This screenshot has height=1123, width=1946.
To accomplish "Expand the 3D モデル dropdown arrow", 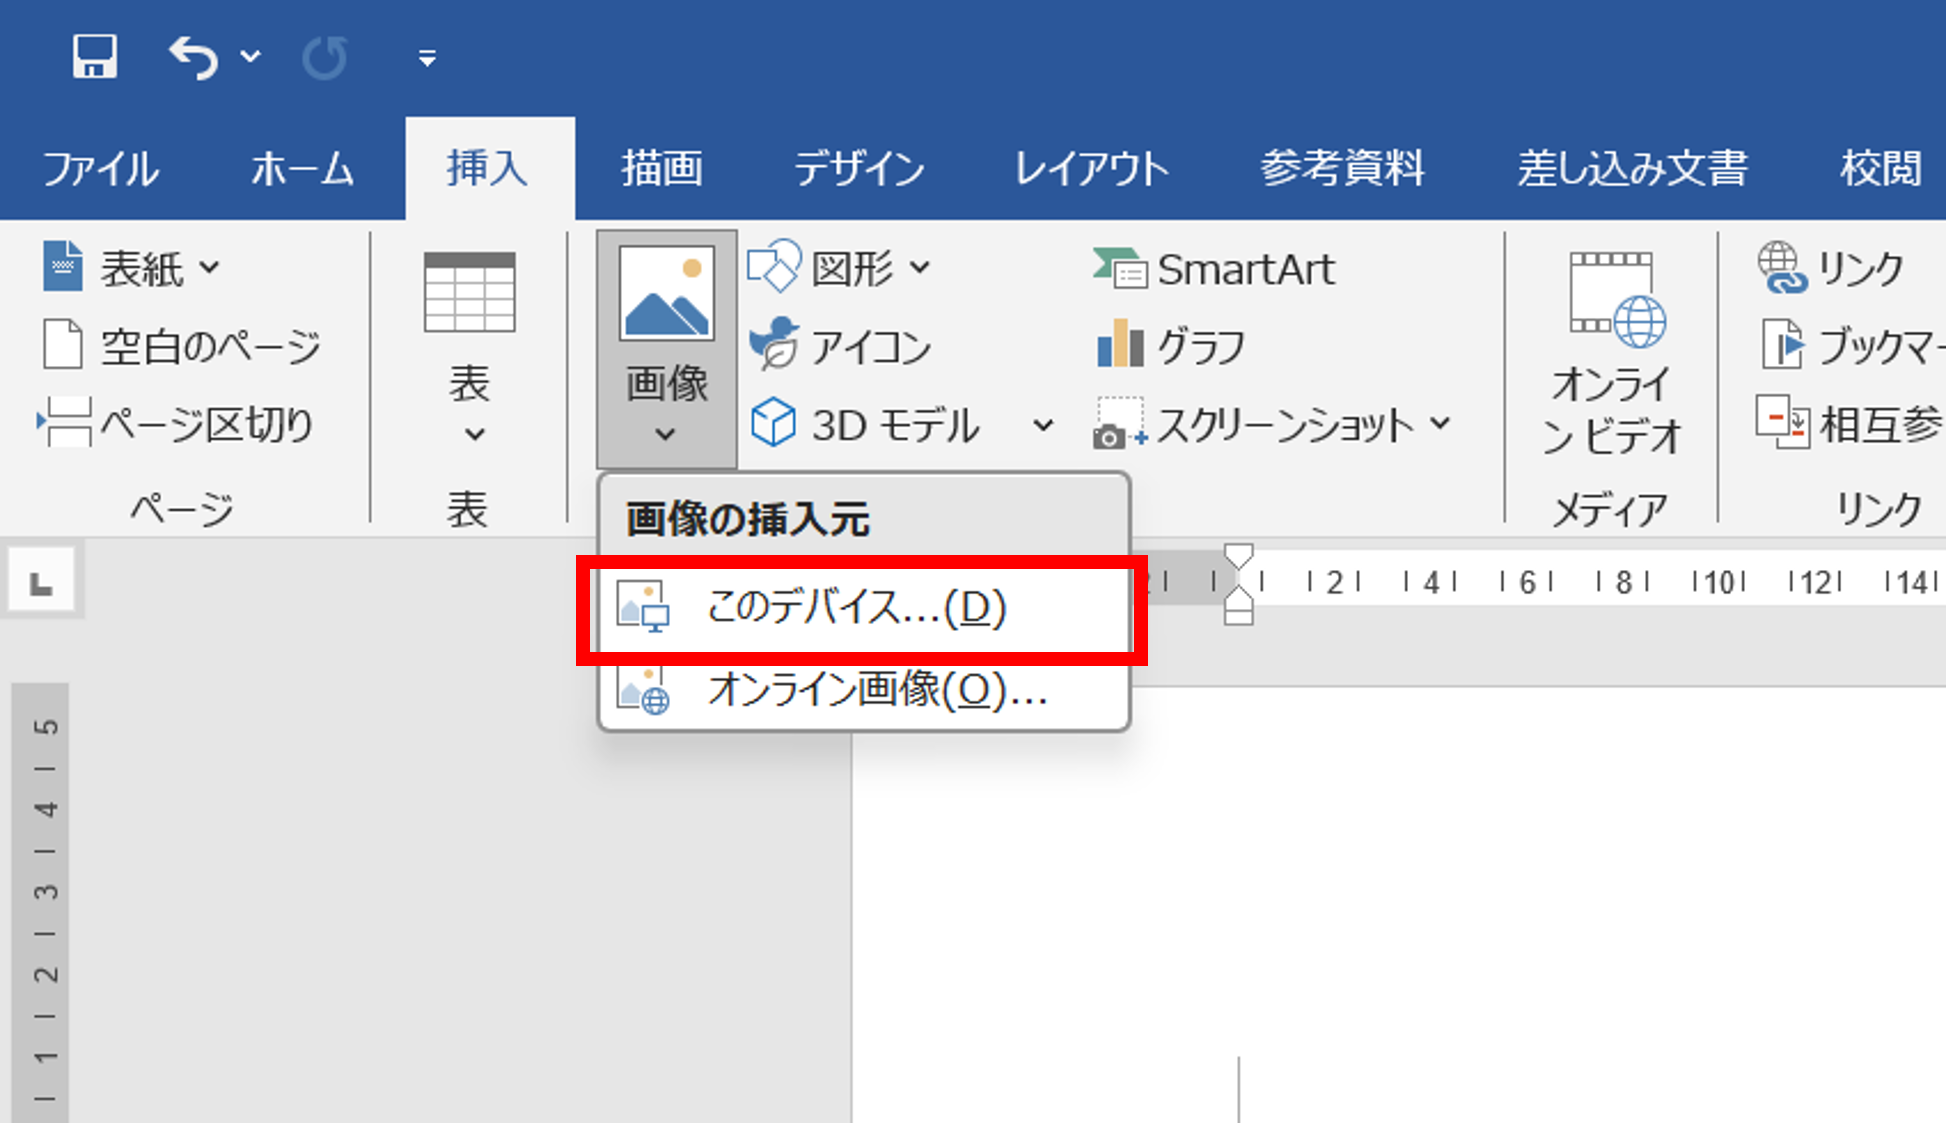I will 1043,426.
